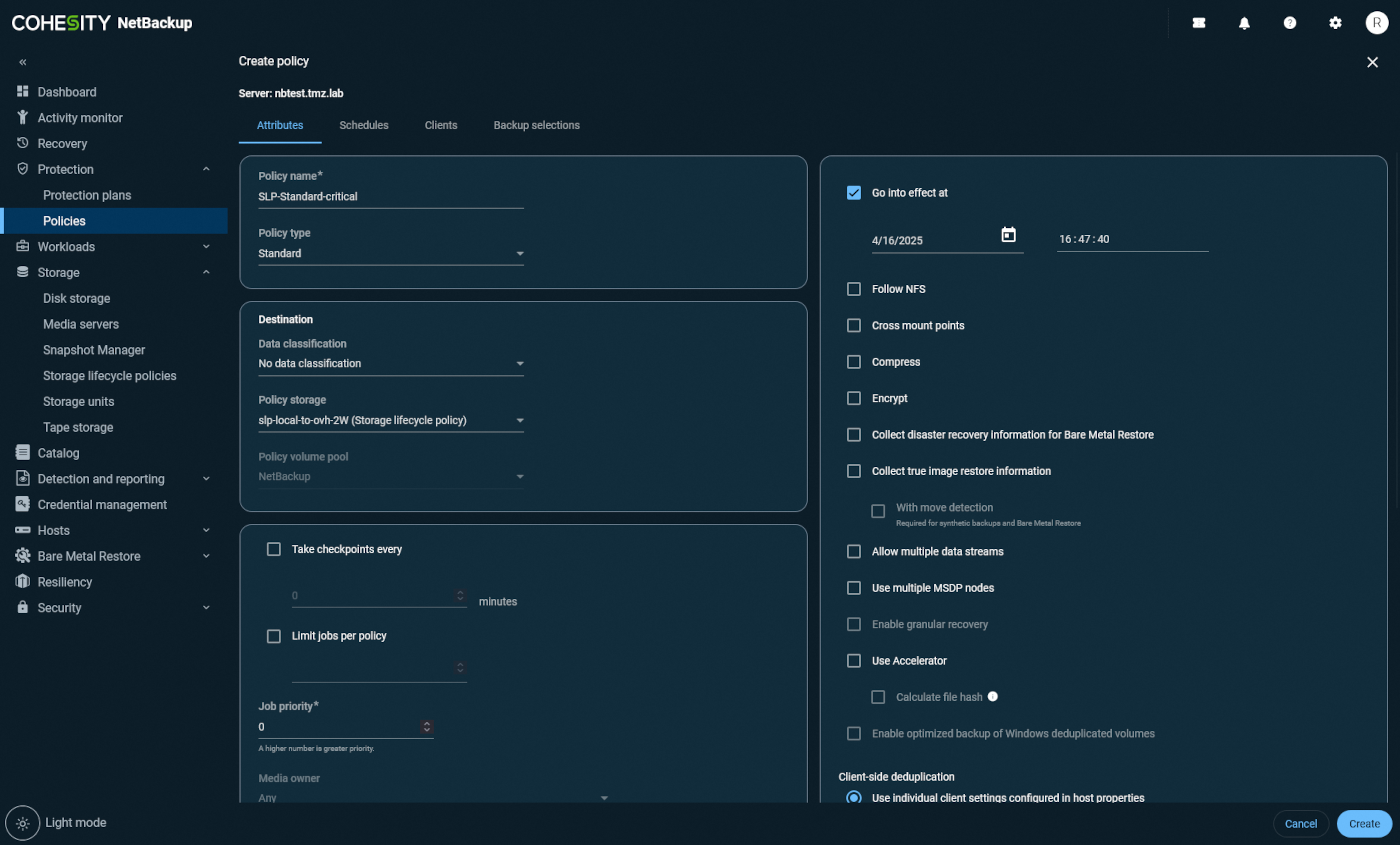The image size is (1400, 845).
Task: Open the calendar date picker icon
Action: (1008, 235)
